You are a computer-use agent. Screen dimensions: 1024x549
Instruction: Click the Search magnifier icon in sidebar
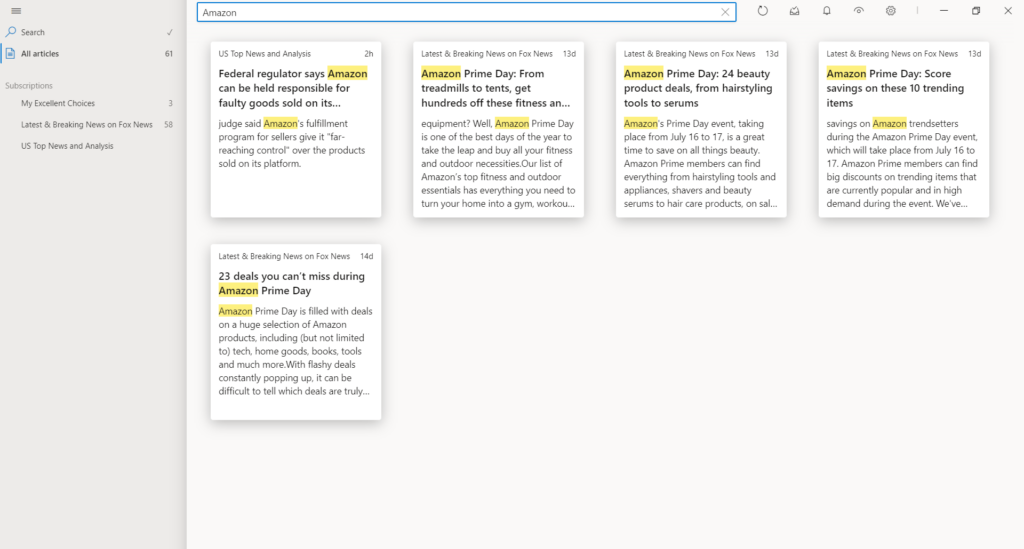10,32
